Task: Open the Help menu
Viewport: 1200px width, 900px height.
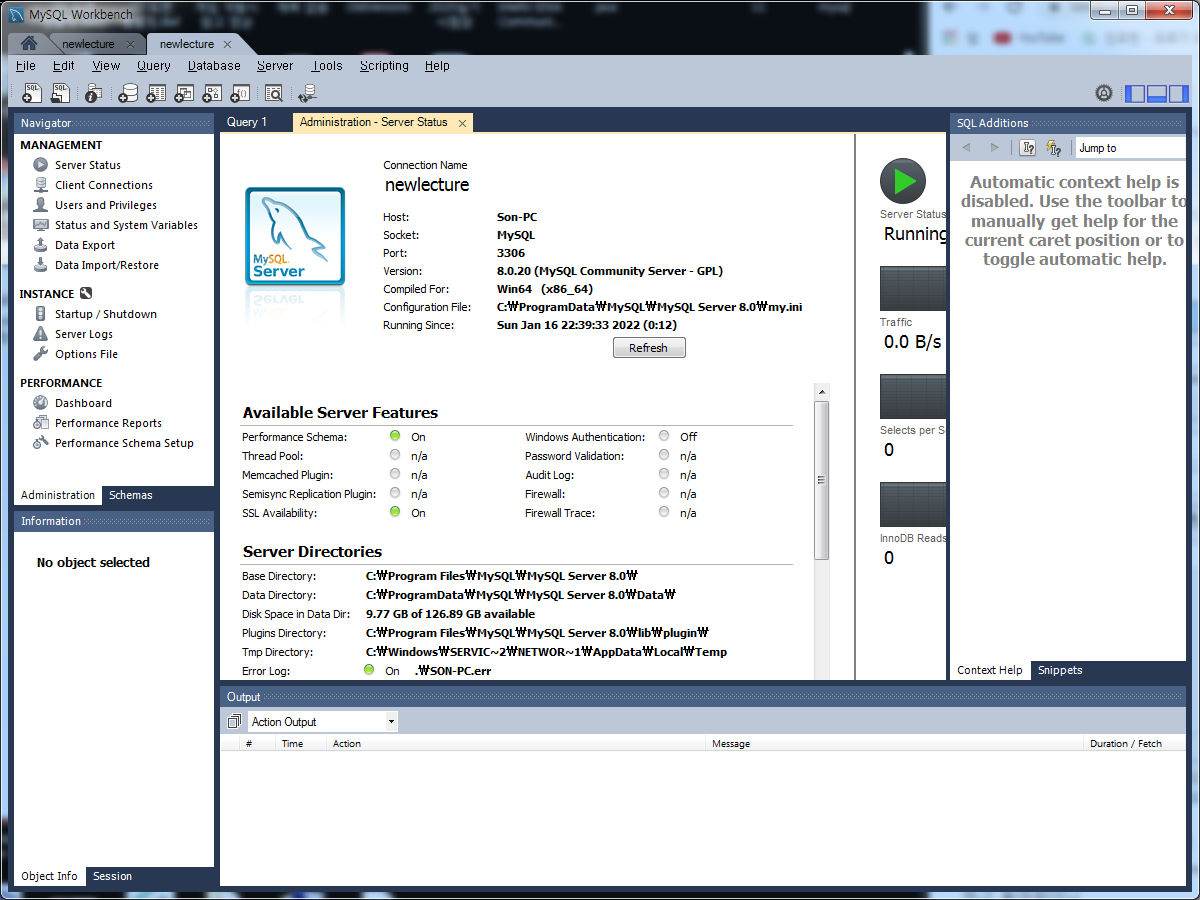Action: (x=437, y=66)
